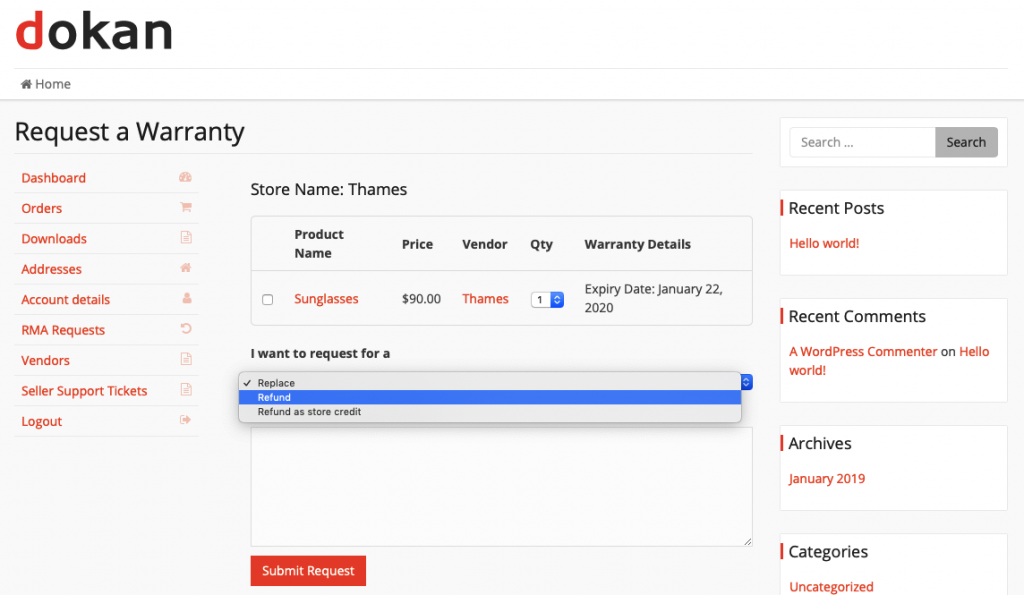Select Refund as store credit option
The width and height of the screenshot is (1024, 595).
click(x=490, y=411)
